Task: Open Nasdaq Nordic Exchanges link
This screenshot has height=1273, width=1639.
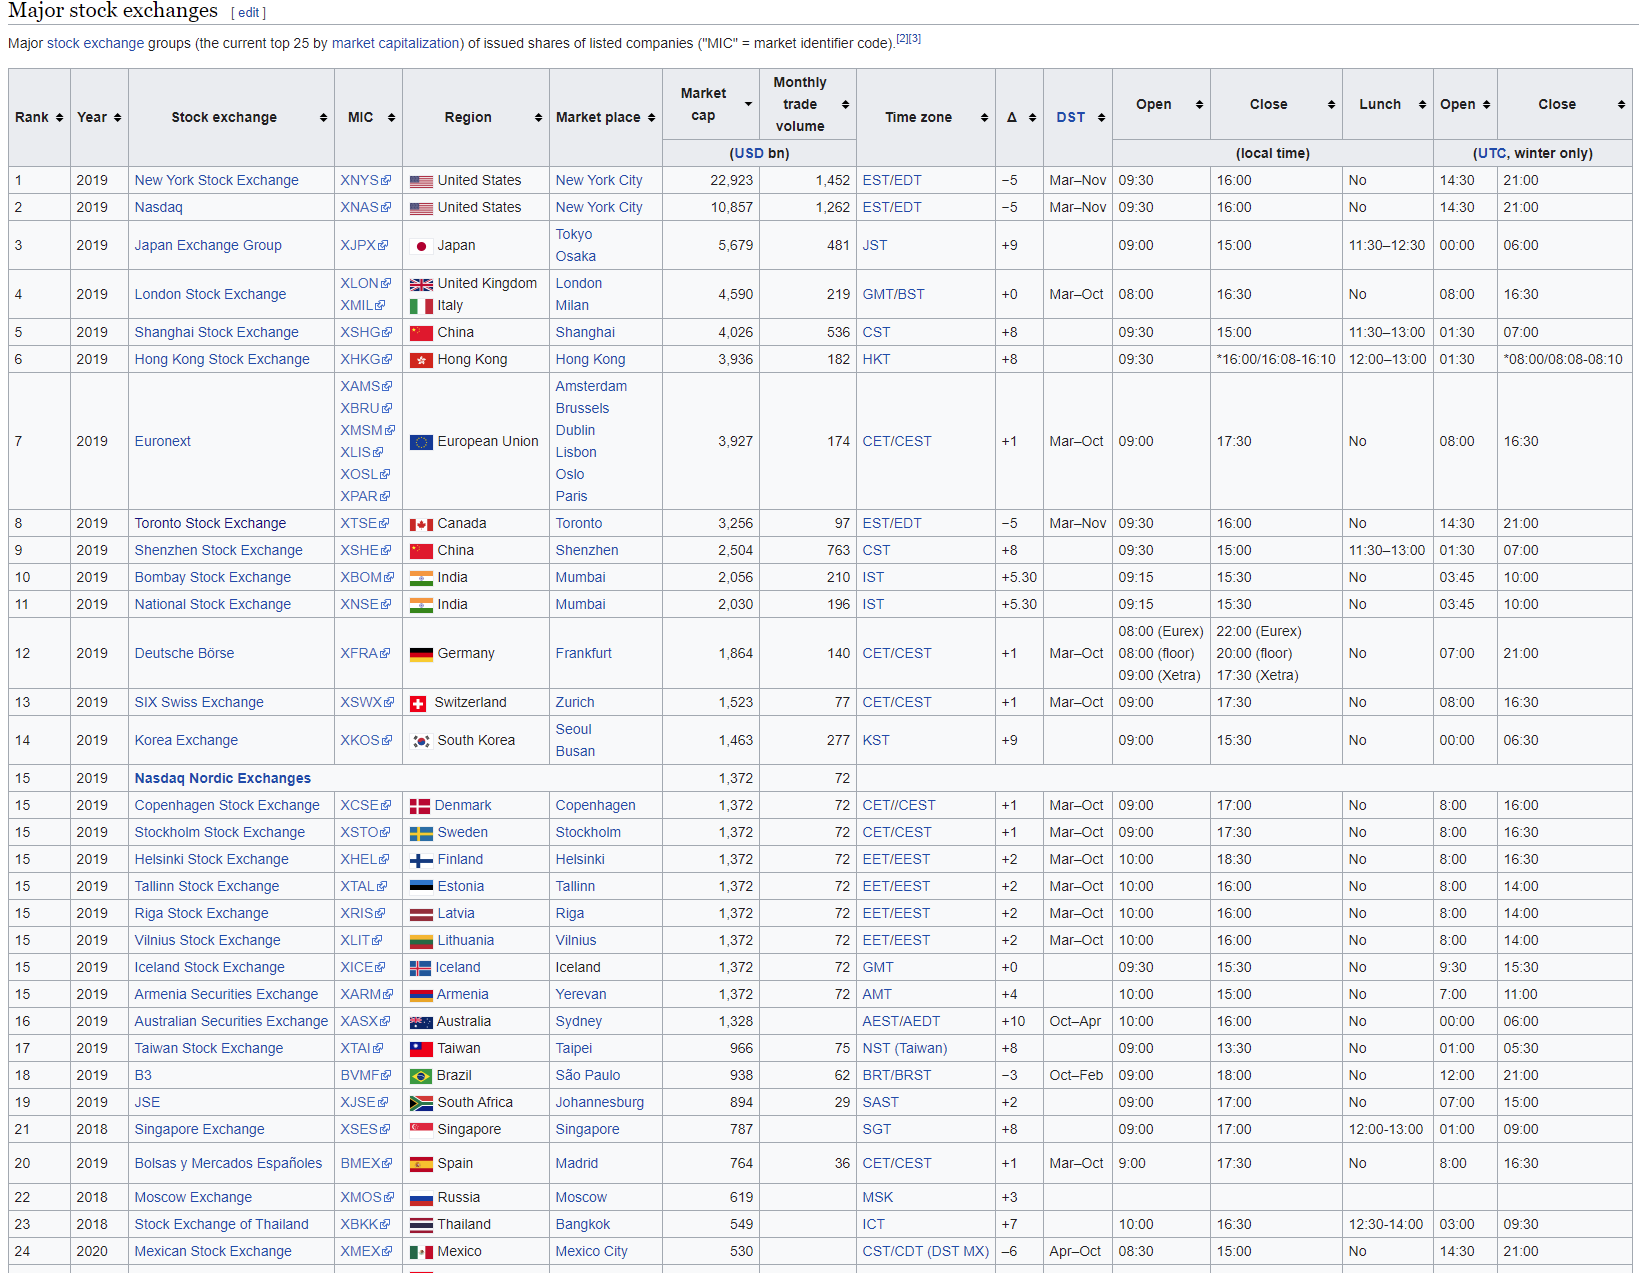Action: pyautogui.click(x=223, y=778)
